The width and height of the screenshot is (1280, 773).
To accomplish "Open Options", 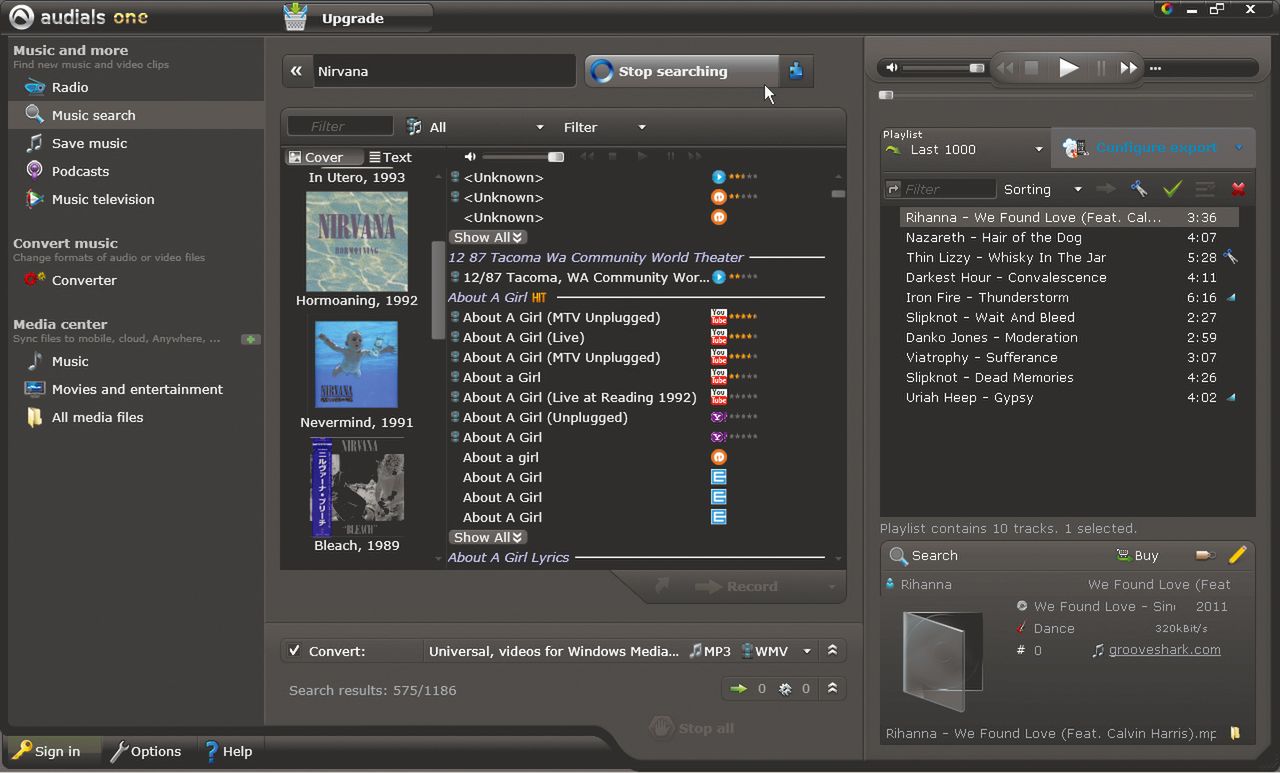I will (x=145, y=751).
